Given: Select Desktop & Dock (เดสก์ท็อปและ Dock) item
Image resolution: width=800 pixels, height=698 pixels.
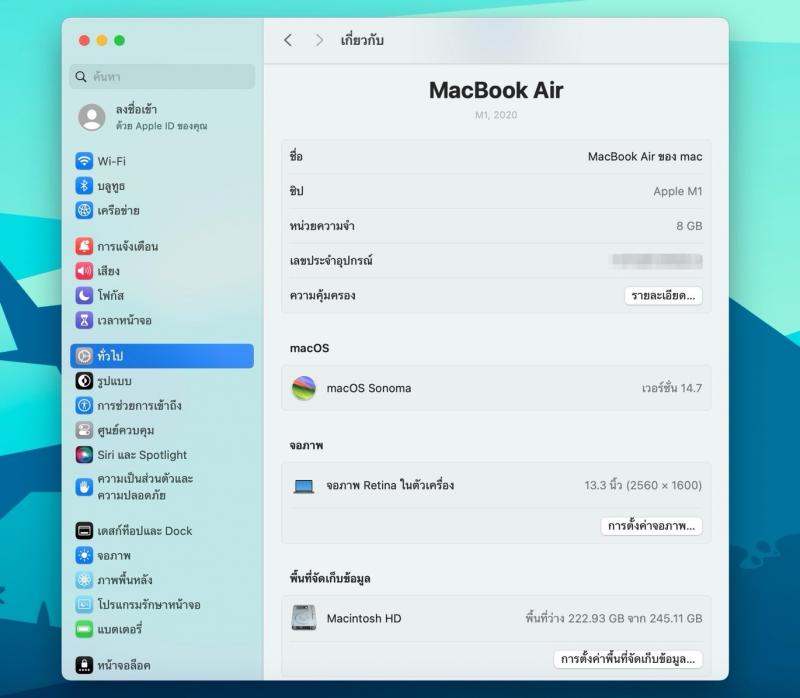Looking at the screenshot, I should click(144, 531).
